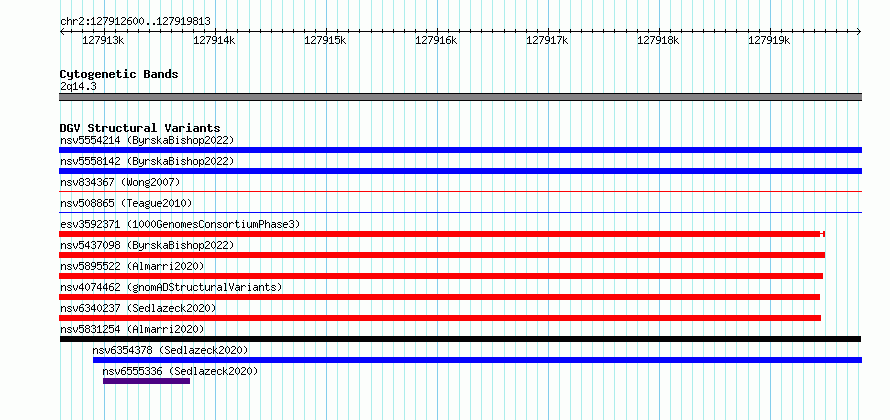The width and height of the screenshot is (890, 420).
Task: Click the 127919k ruler tick label
Action: click(x=769, y=40)
